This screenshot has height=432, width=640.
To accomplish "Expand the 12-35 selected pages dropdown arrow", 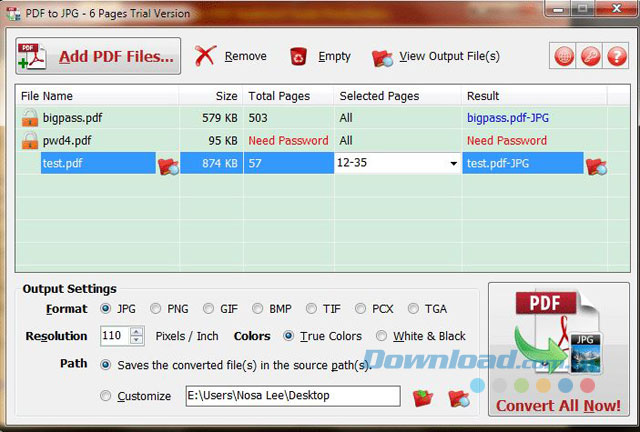I will pyautogui.click(x=453, y=163).
